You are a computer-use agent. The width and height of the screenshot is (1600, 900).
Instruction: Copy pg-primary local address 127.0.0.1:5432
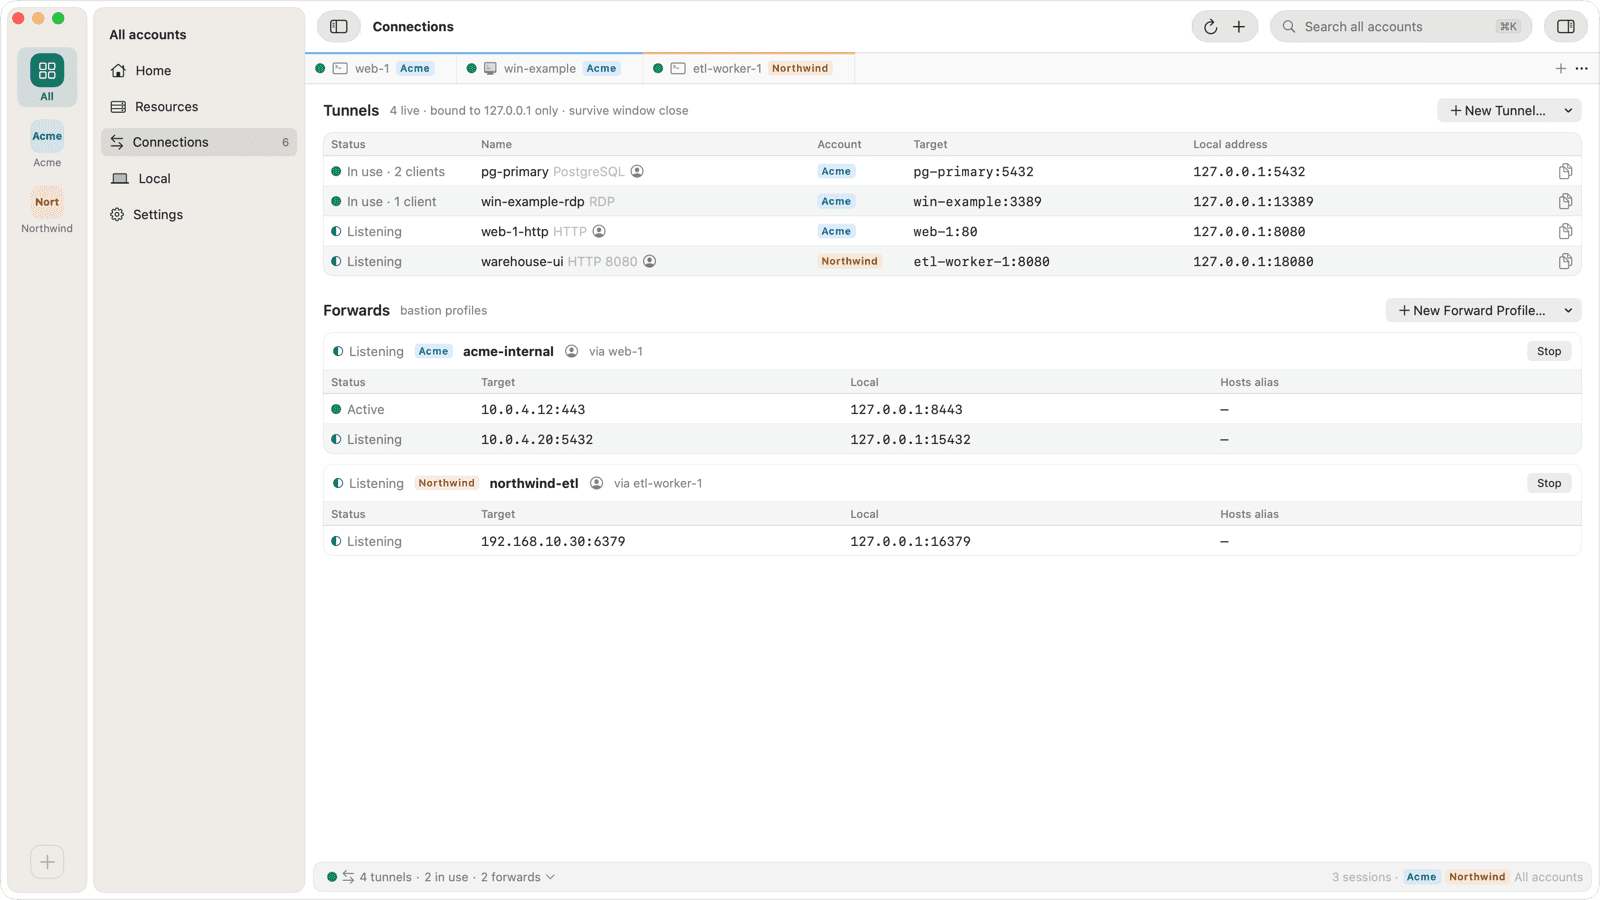[1565, 172]
